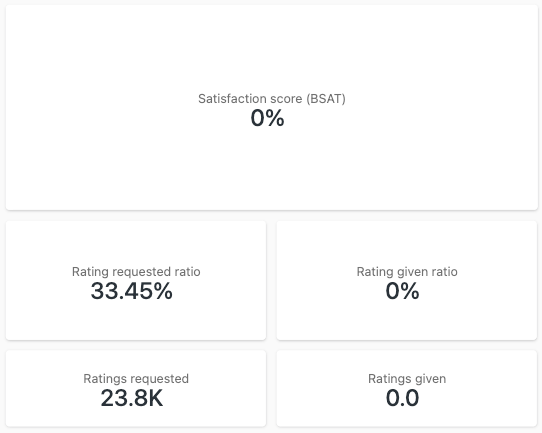This screenshot has height=433, width=542.
Task: Open the Ratings given card
Action: [x=407, y=388]
